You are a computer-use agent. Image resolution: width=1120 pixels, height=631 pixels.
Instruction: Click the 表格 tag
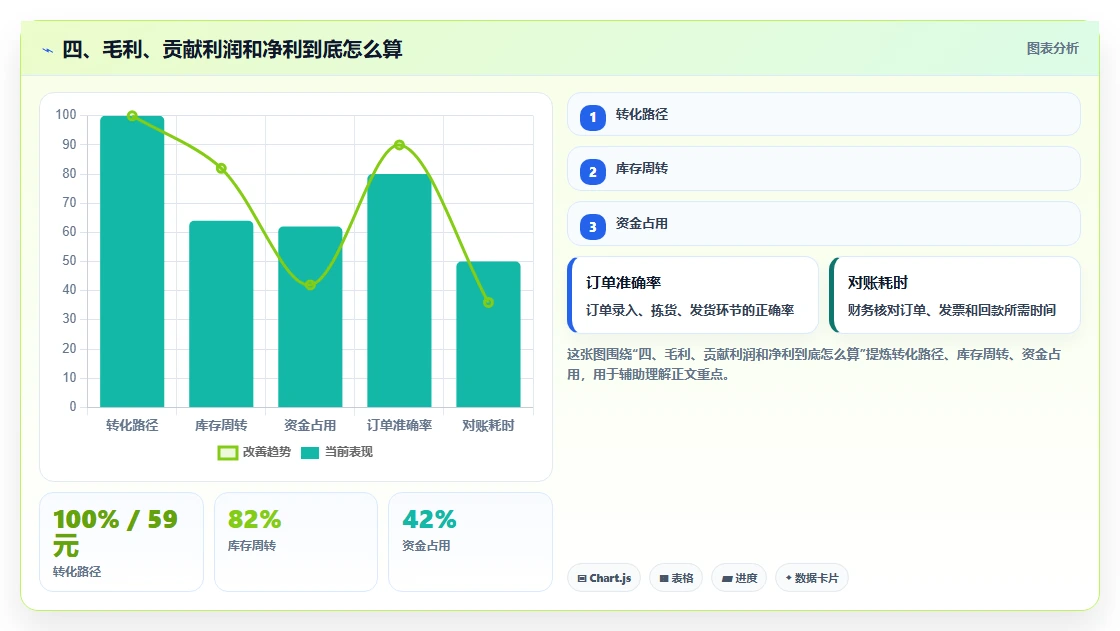676,578
